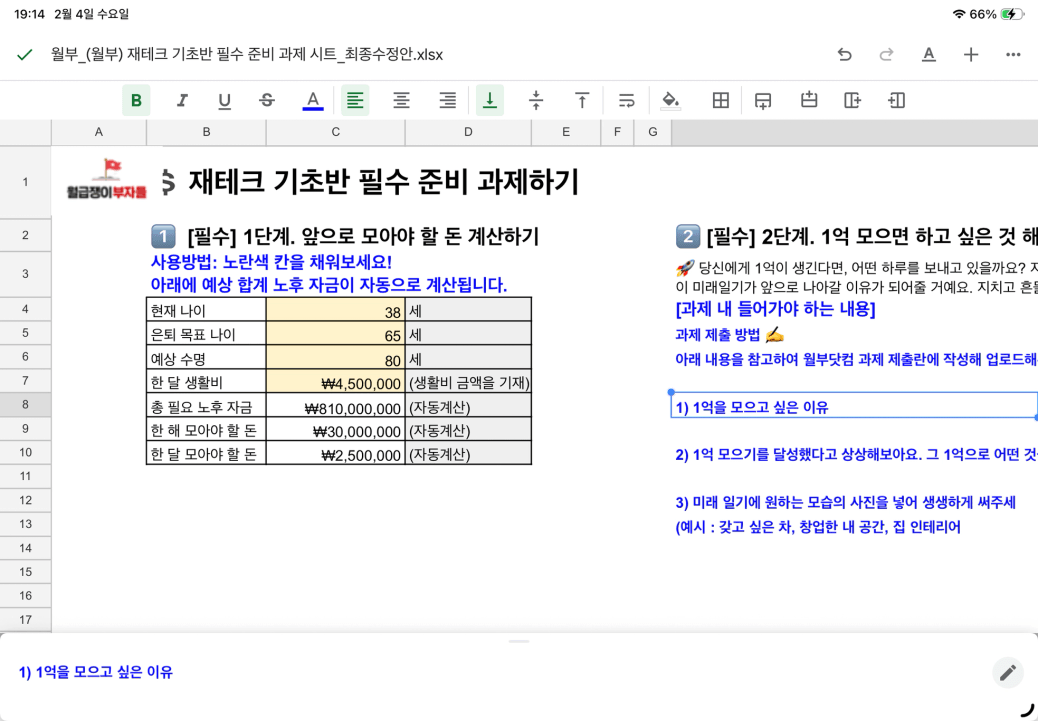Undo the last action
Viewport: 1038px width, 721px height.
point(845,55)
